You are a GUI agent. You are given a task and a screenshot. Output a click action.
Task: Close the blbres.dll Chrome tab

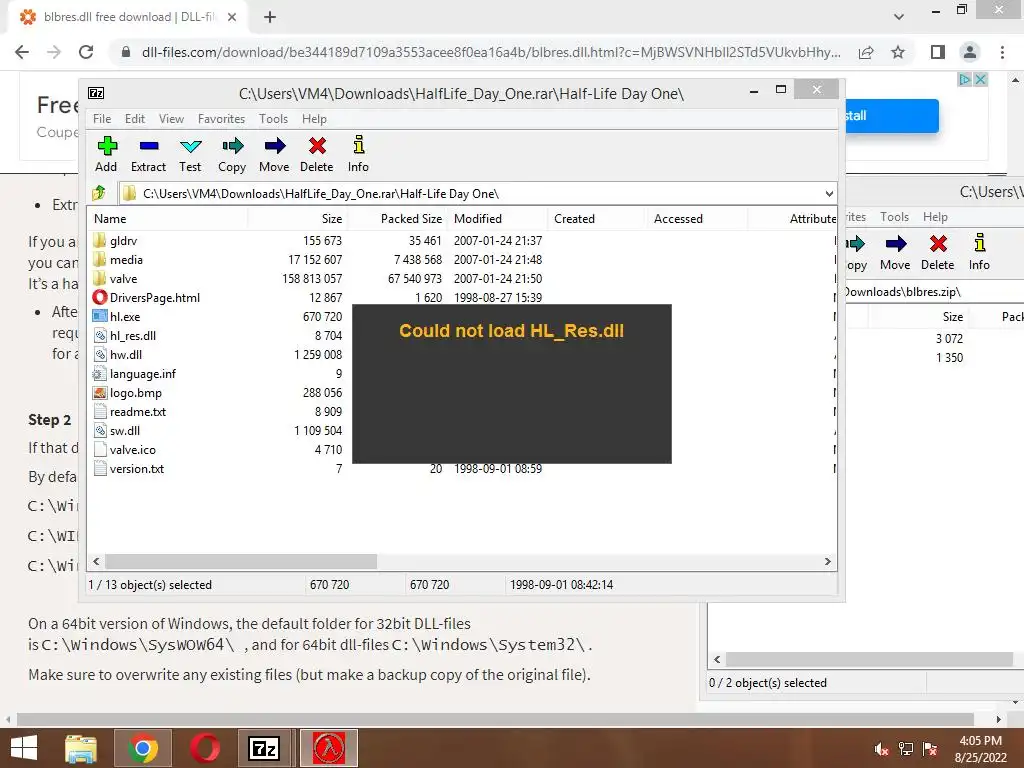click(x=232, y=17)
